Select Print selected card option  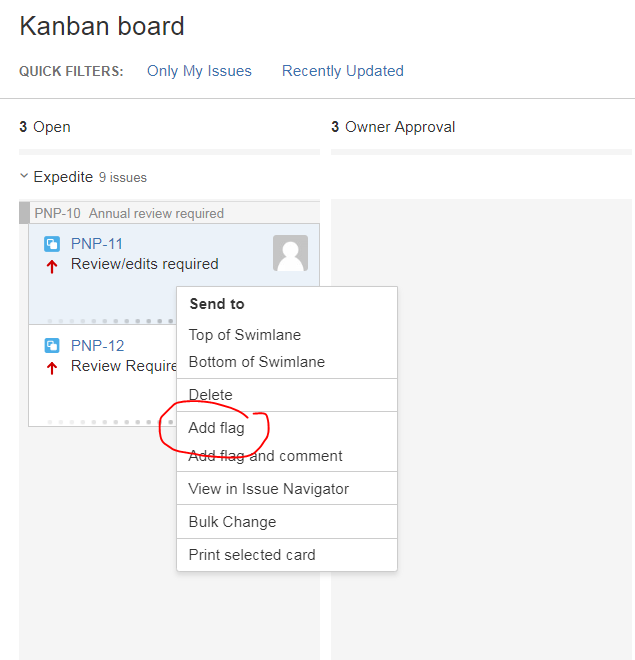252,555
